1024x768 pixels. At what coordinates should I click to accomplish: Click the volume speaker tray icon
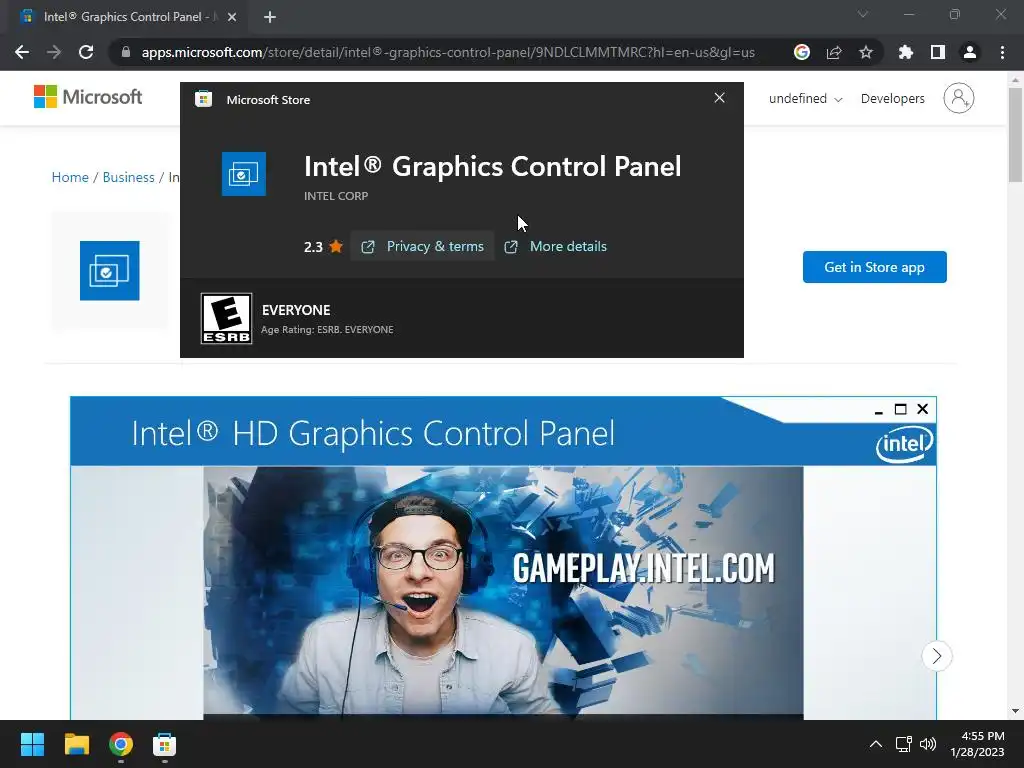tap(927, 744)
